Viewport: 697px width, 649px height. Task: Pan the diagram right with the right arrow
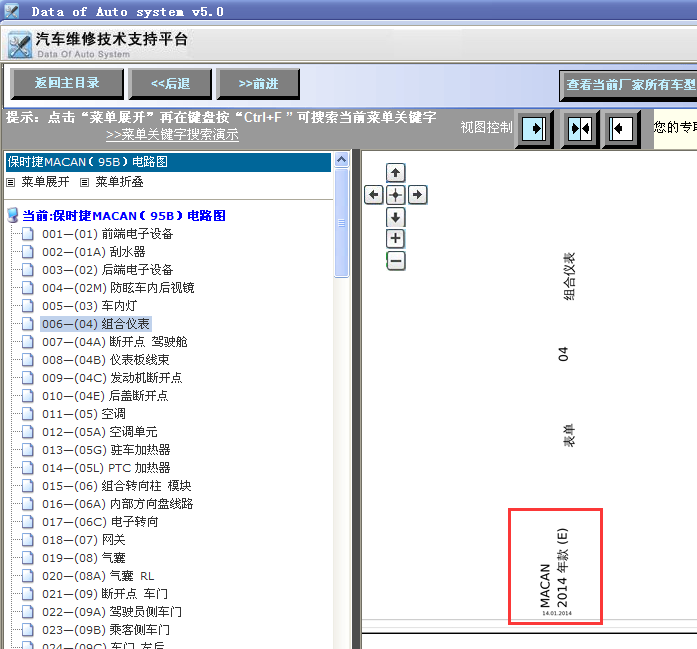417,195
